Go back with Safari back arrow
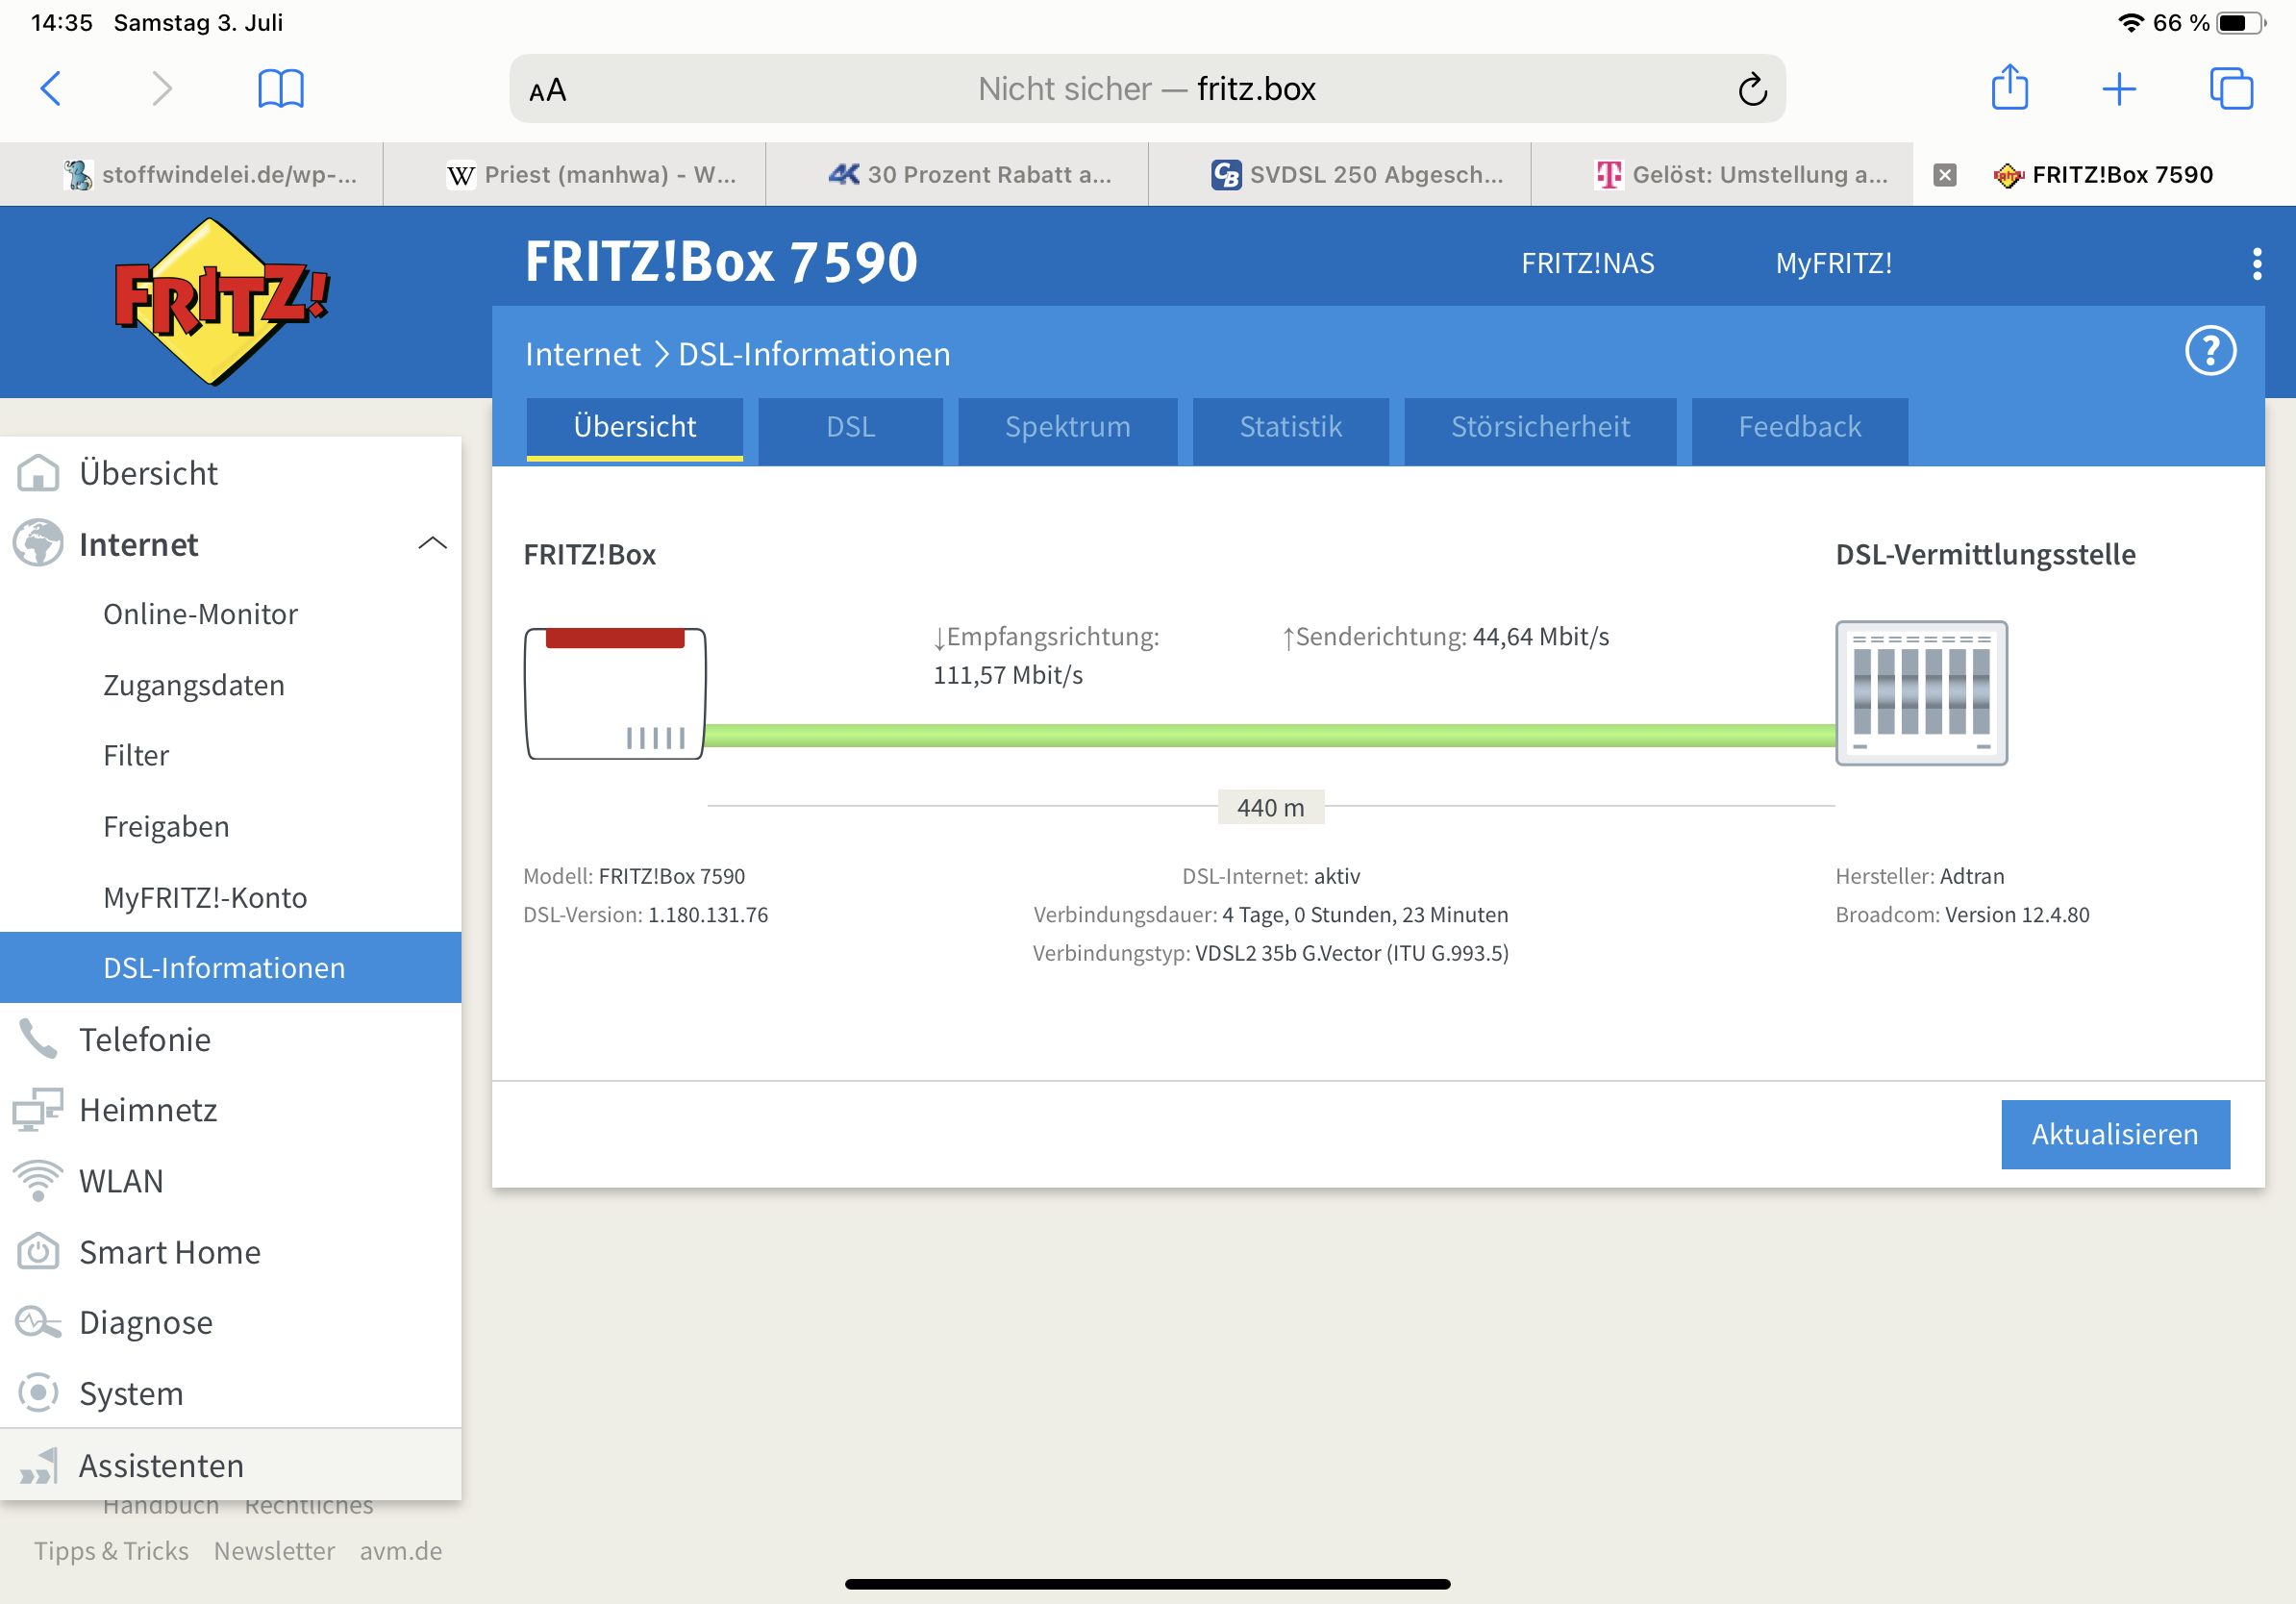The height and width of the screenshot is (1604, 2296). (x=51, y=88)
